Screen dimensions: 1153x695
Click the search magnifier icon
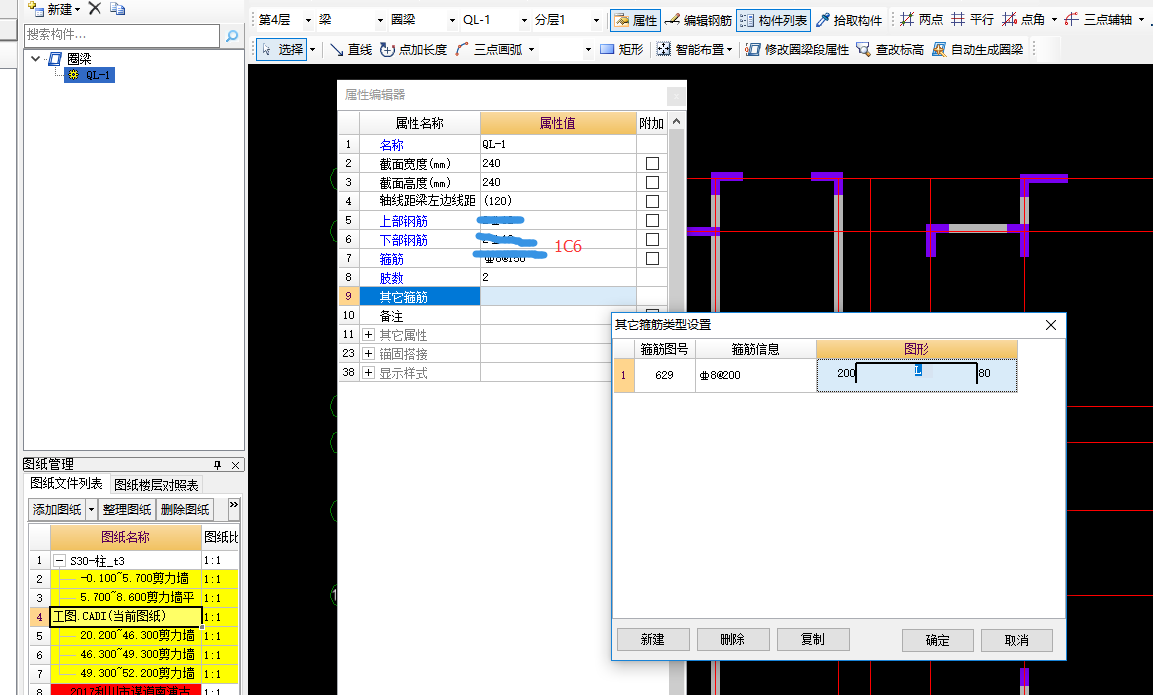point(232,35)
